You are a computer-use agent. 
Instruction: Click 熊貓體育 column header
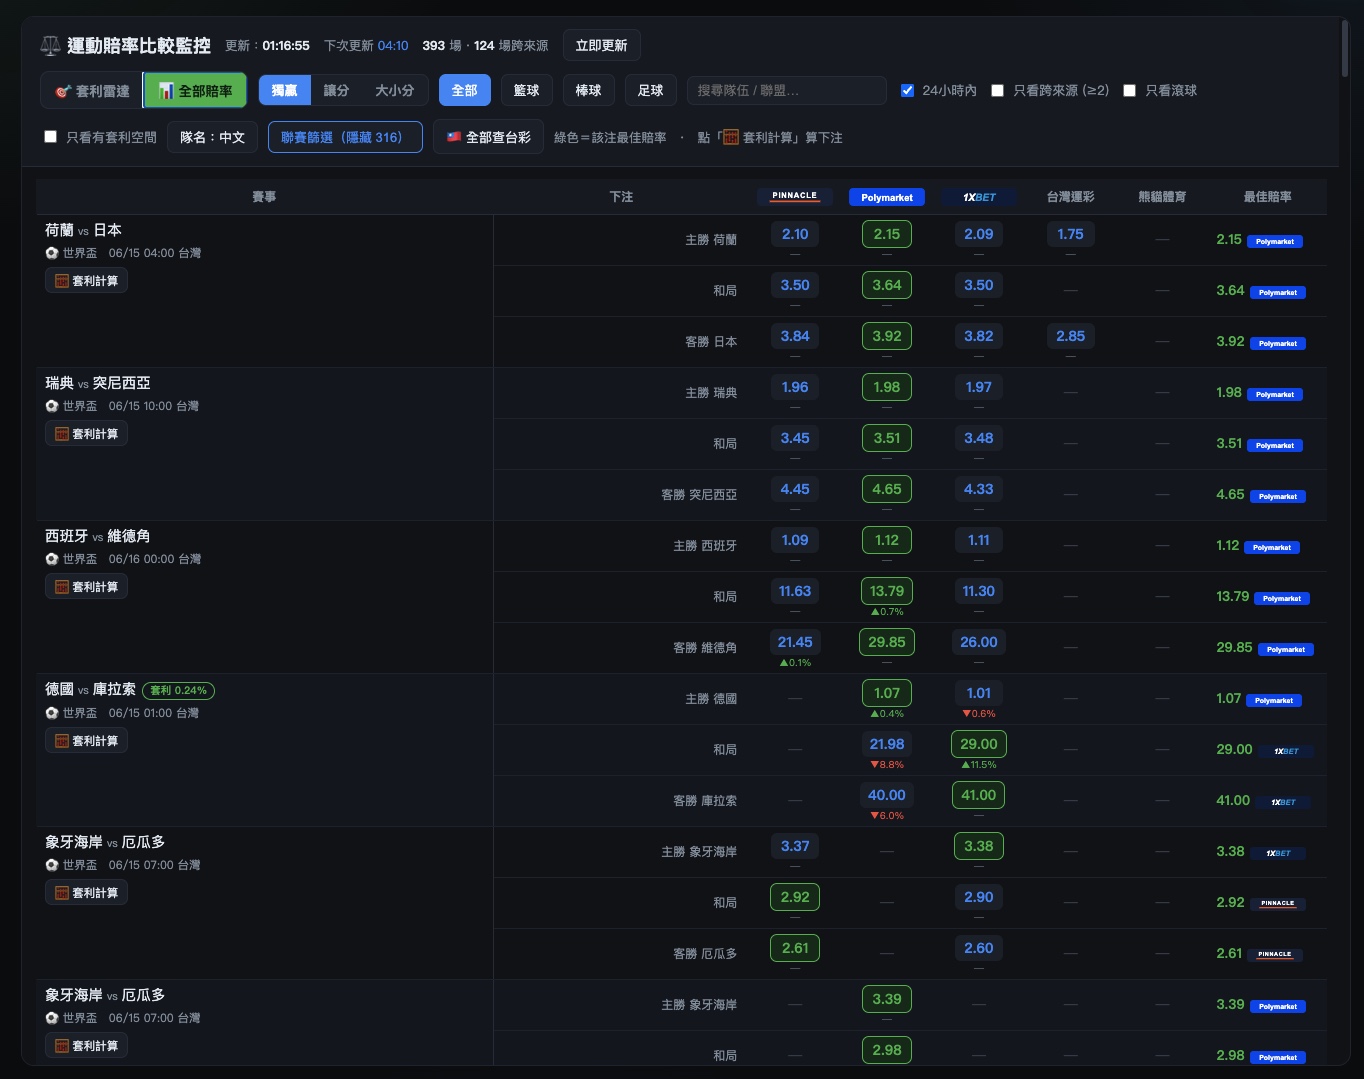pos(1162,197)
